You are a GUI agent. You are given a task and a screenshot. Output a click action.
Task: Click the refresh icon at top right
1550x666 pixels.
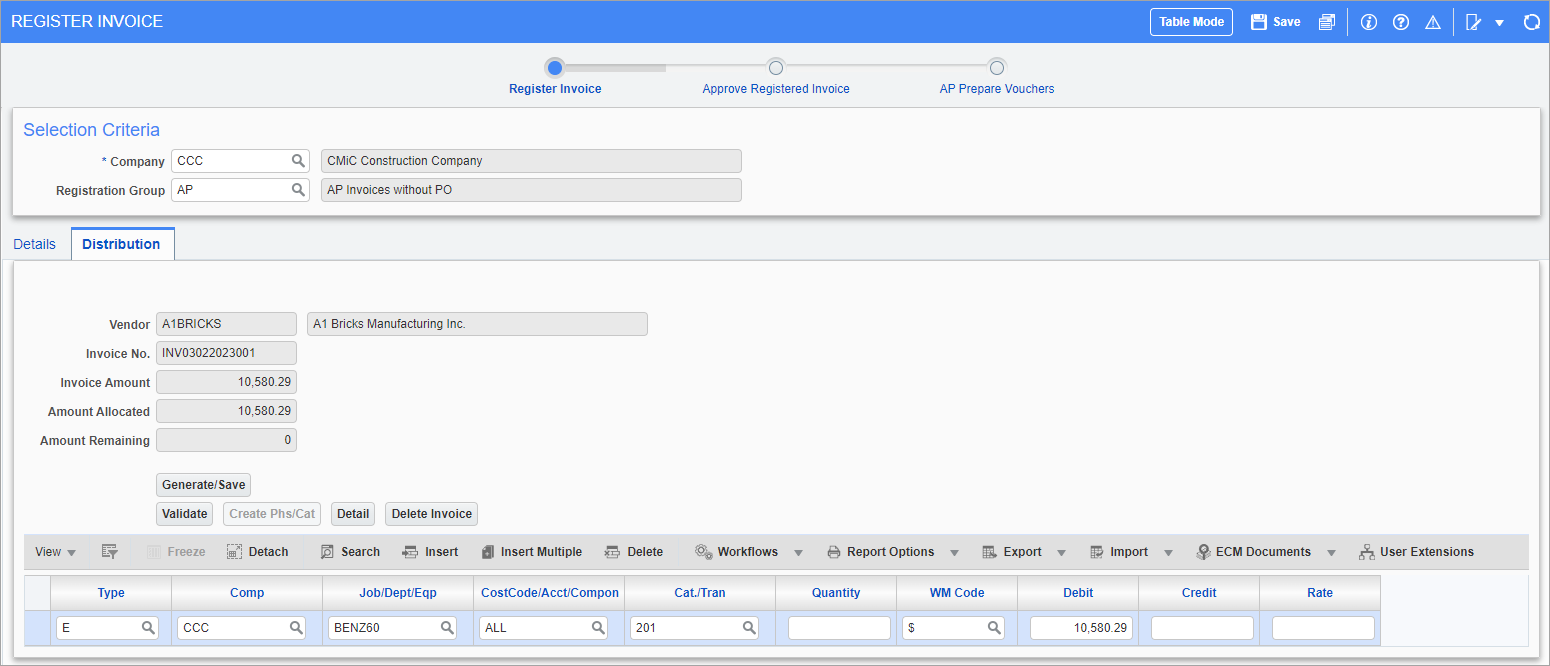coord(1532,21)
